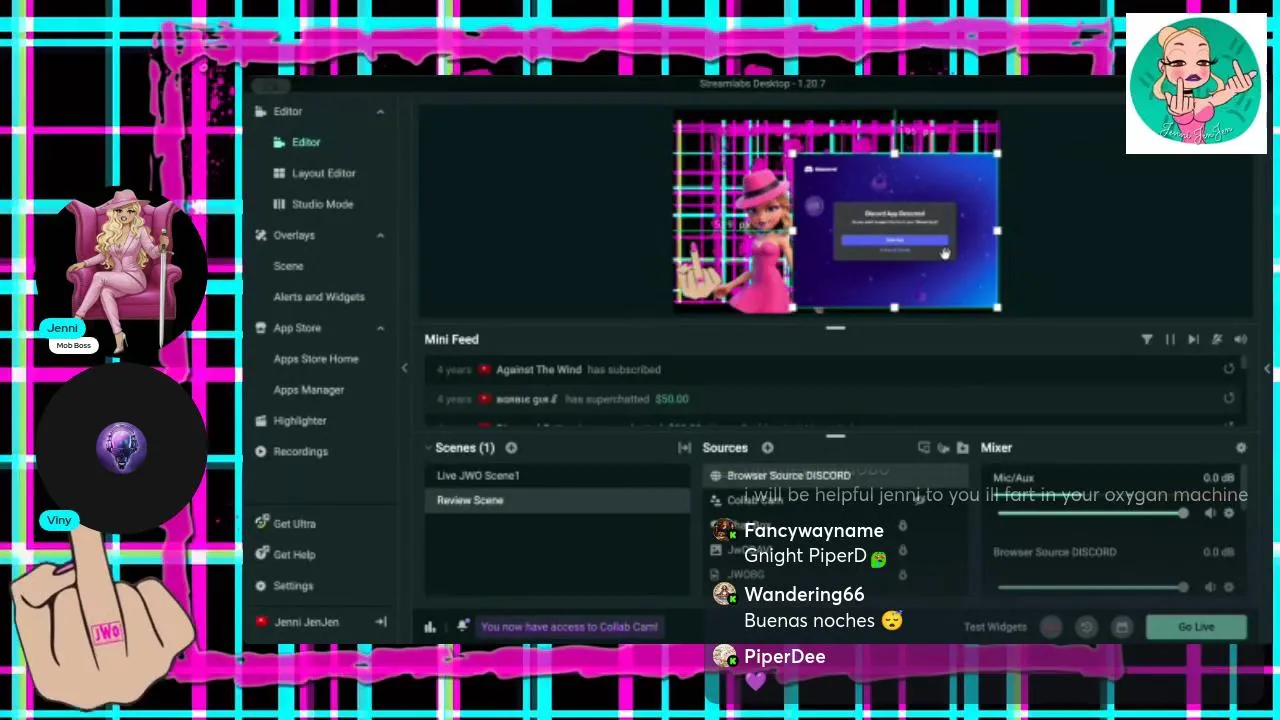The height and width of the screenshot is (720, 1280).
Task: Open Streamlabs Settings
Action: (293, 586)
